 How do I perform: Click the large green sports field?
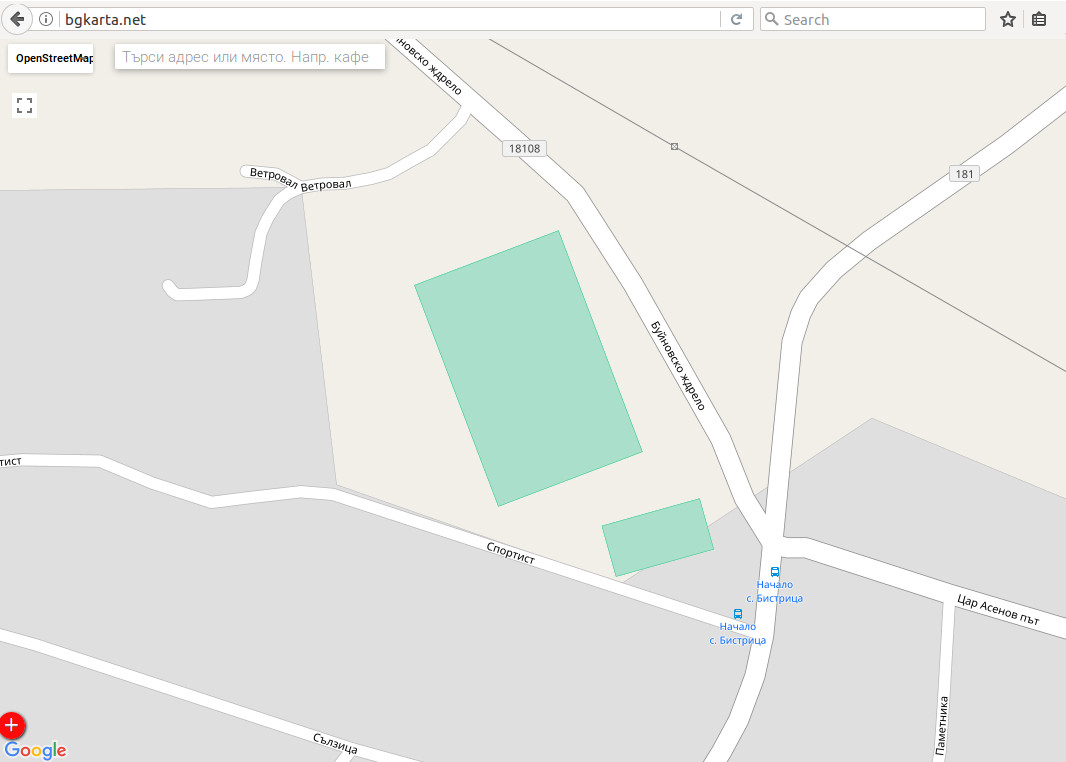[528, 368]
